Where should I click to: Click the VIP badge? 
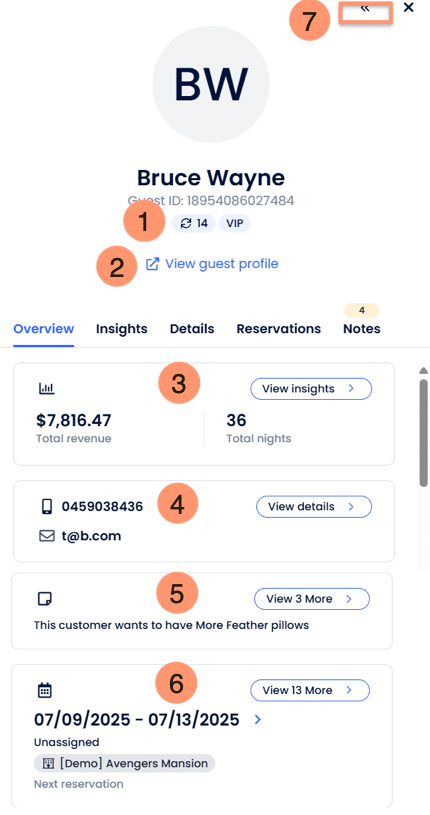pos(234,224)
